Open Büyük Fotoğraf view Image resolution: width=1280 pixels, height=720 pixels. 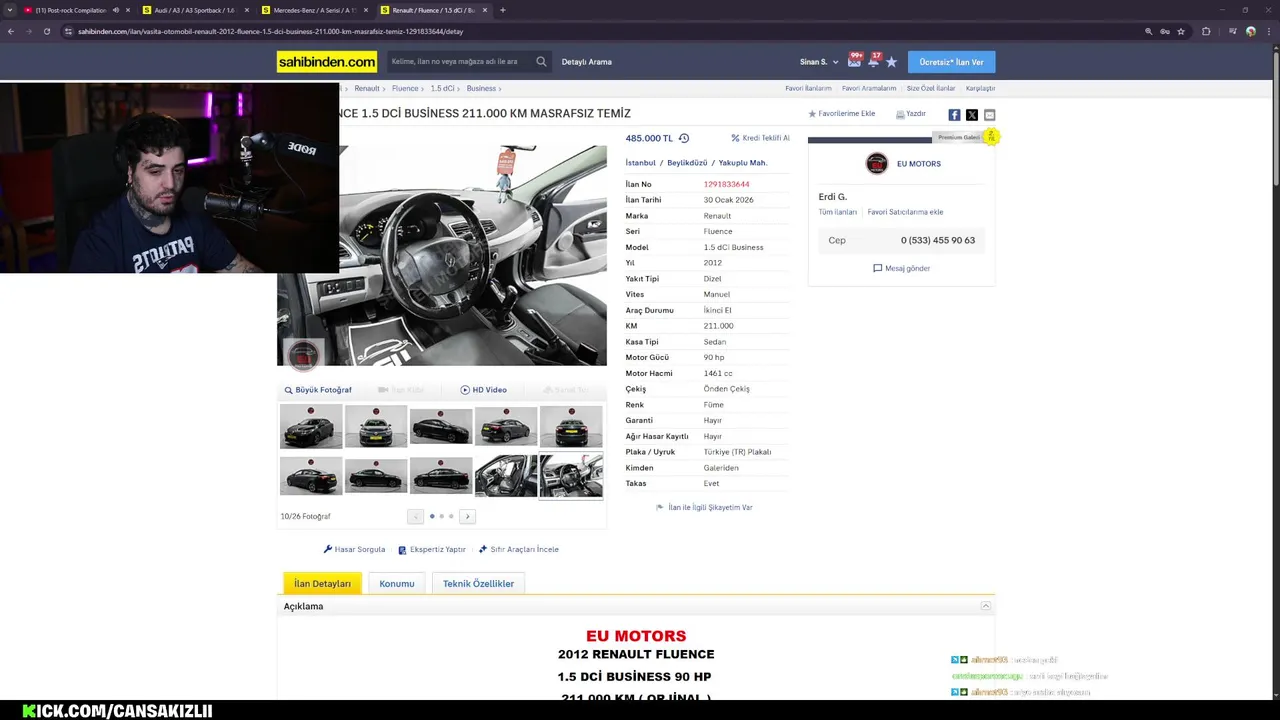[x=318, y=390]
